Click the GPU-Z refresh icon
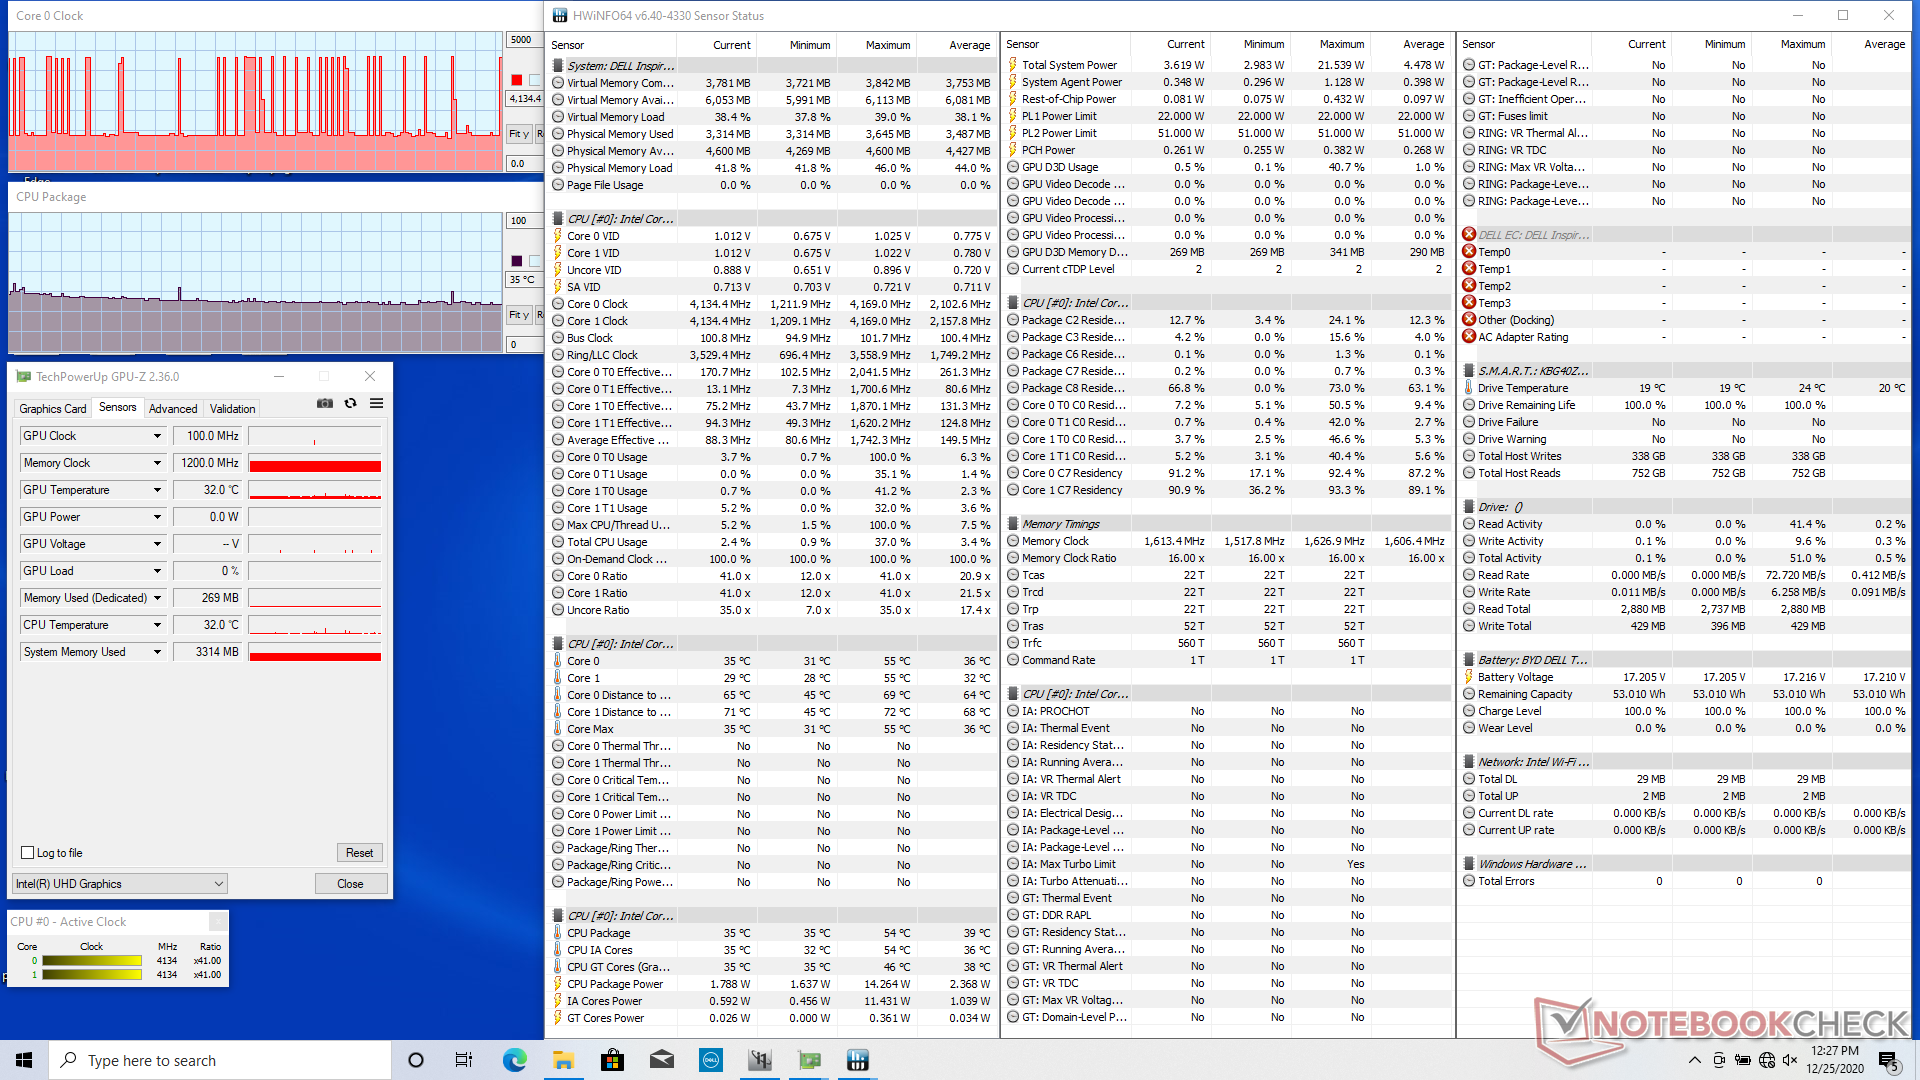 [350, 403]
